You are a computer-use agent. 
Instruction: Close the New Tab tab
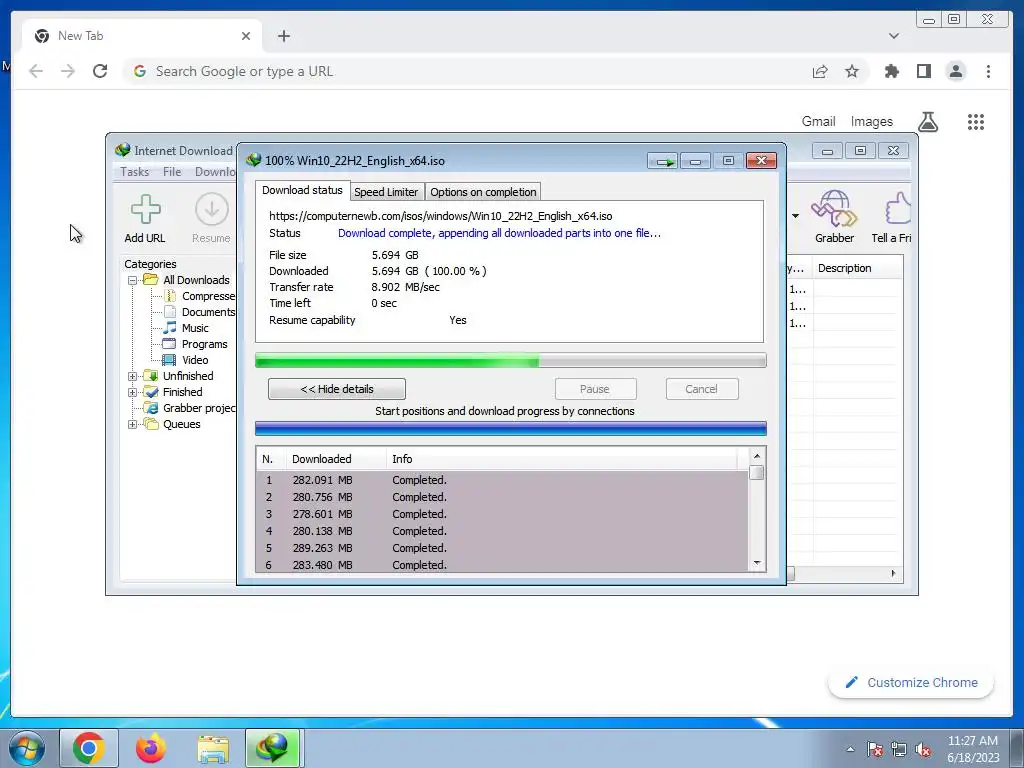[x=246, y=36]
